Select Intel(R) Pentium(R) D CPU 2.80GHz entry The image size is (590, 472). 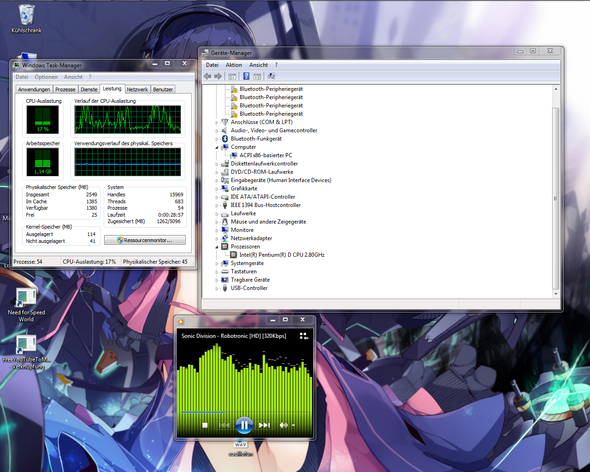coord(282,255)
